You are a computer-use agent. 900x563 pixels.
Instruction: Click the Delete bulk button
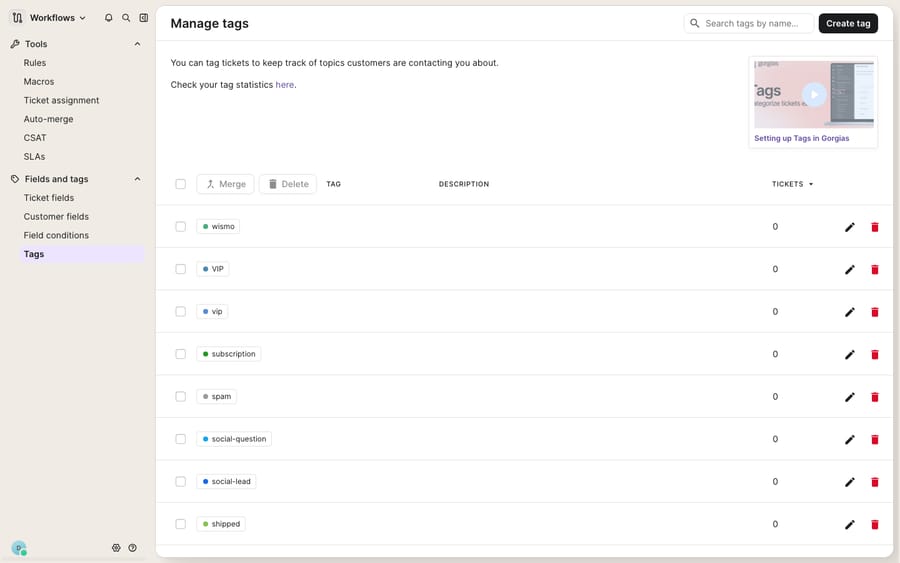(x=288, y=184)
